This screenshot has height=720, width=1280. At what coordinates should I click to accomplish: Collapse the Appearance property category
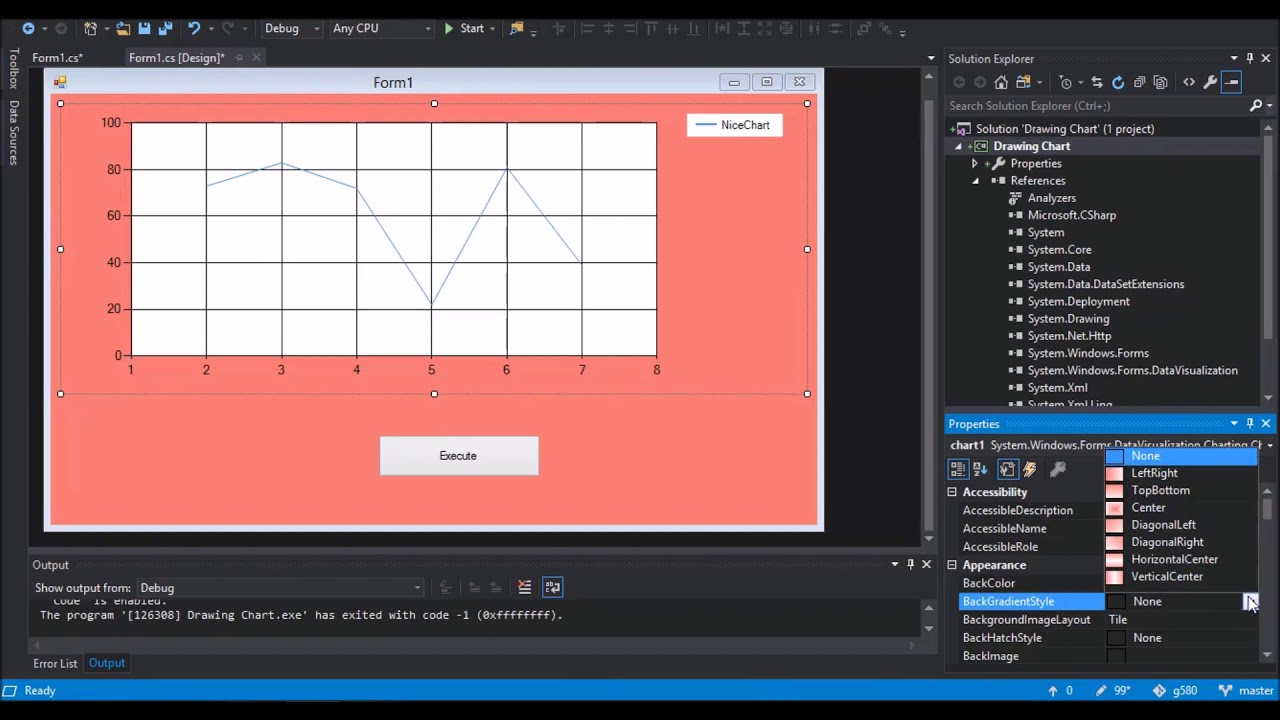[952, 565]
